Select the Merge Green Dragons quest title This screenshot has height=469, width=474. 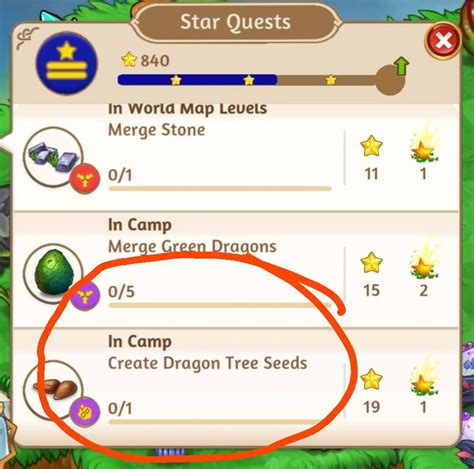click(x=192, y=247)
